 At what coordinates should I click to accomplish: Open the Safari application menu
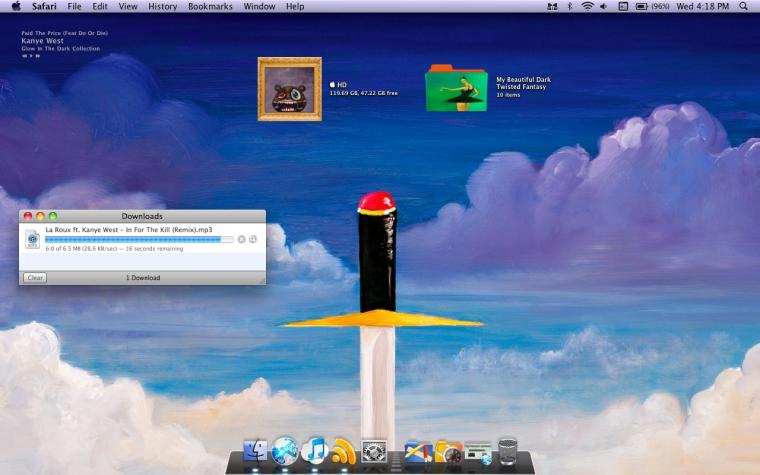[44, 6]
